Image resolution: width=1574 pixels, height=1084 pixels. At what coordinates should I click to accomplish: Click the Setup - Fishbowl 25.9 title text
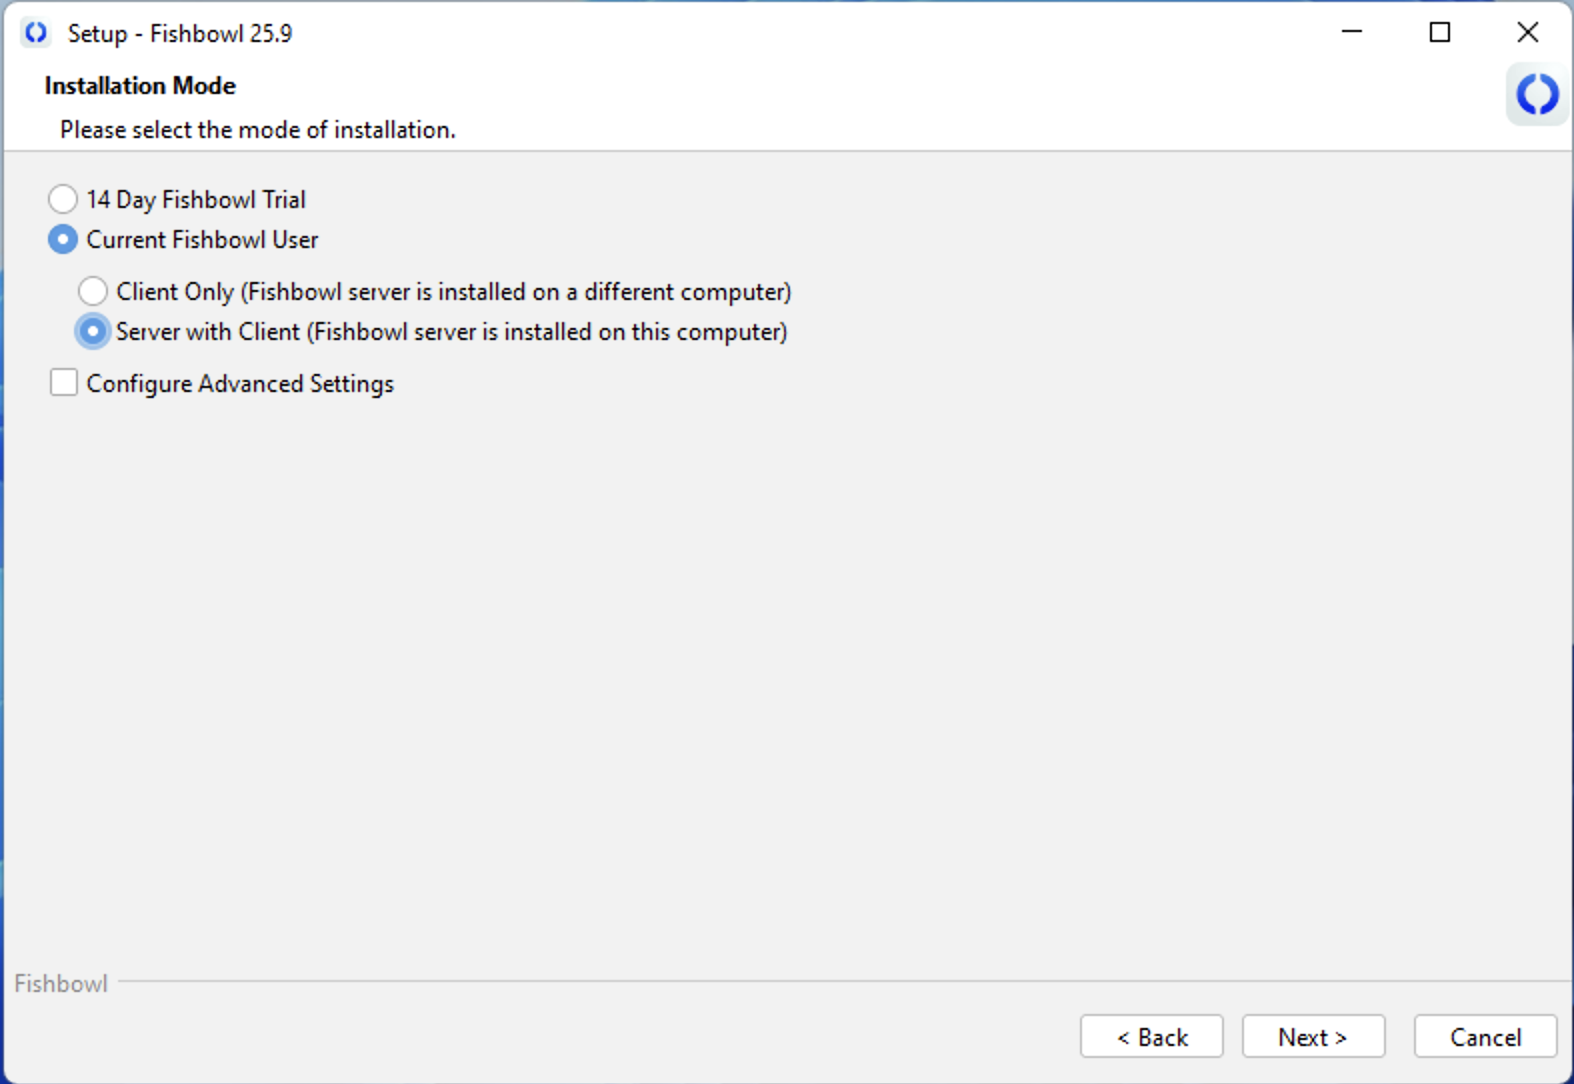pos(172,32)
